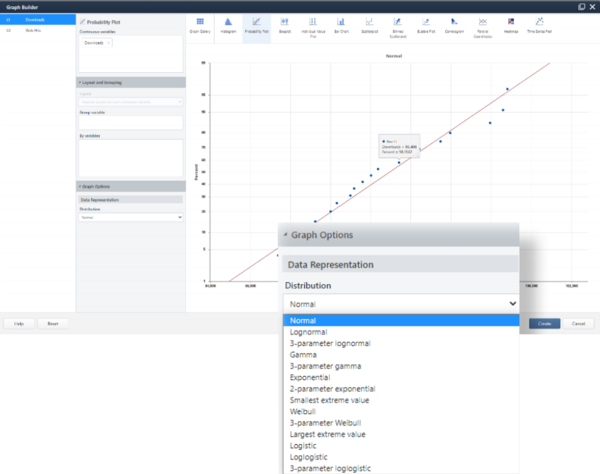
Task: Restore the Graph Builder window size
Action: 582,7
